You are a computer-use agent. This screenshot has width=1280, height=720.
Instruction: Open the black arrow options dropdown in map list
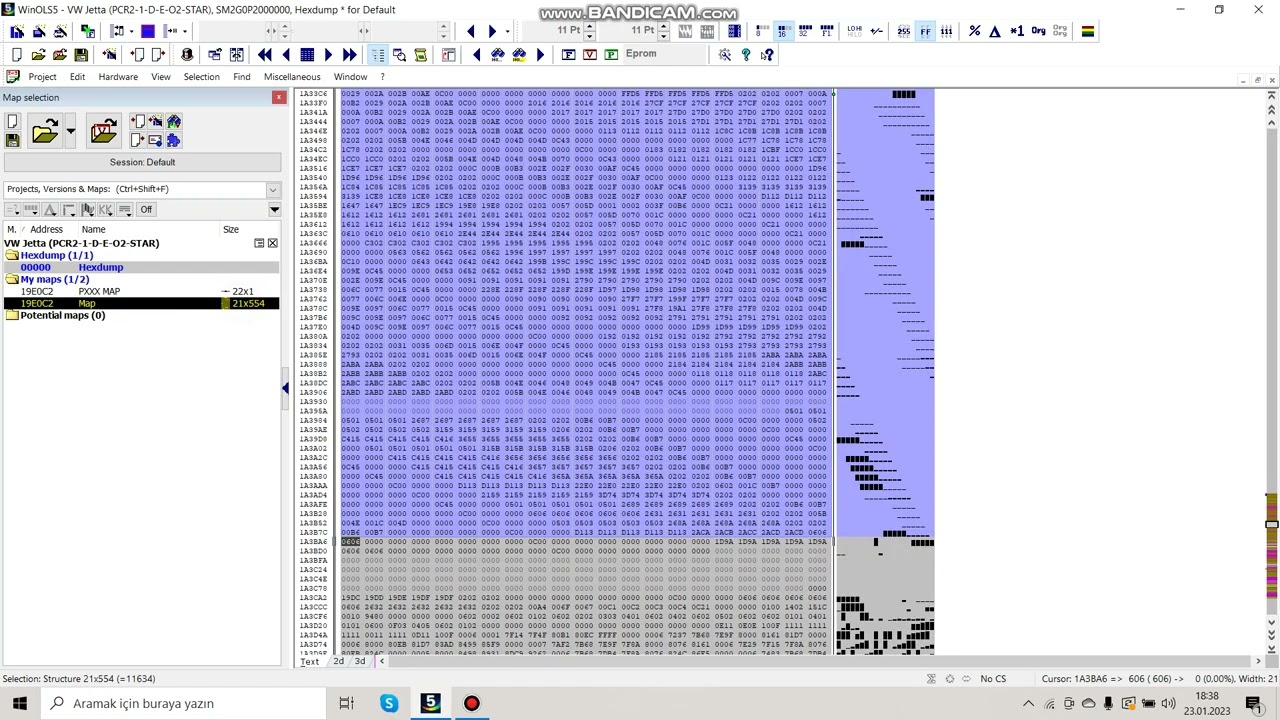tap(274, 209)
